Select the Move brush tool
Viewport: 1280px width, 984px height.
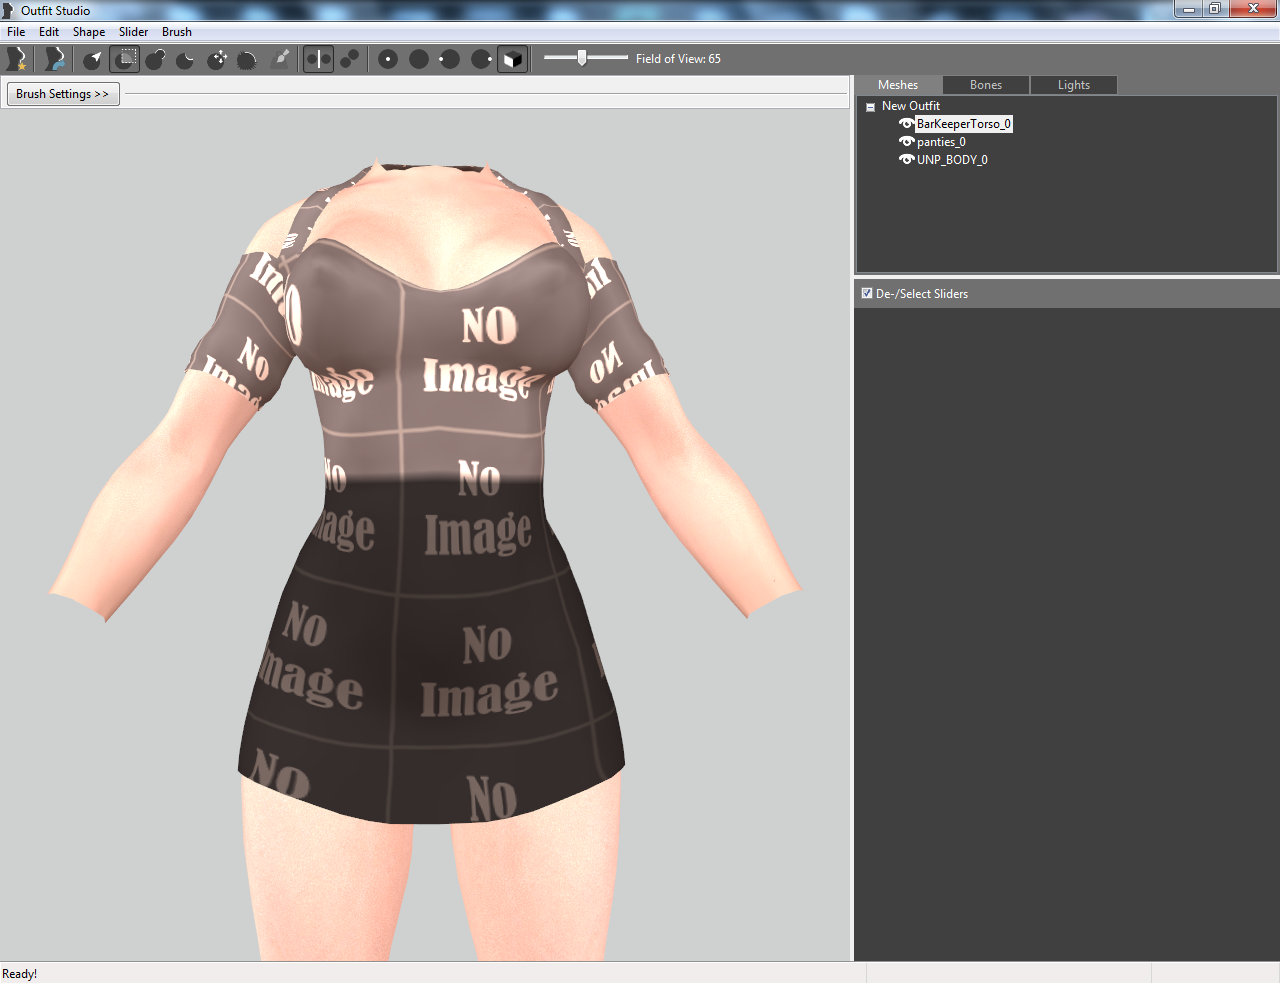(x=217, y=58)
